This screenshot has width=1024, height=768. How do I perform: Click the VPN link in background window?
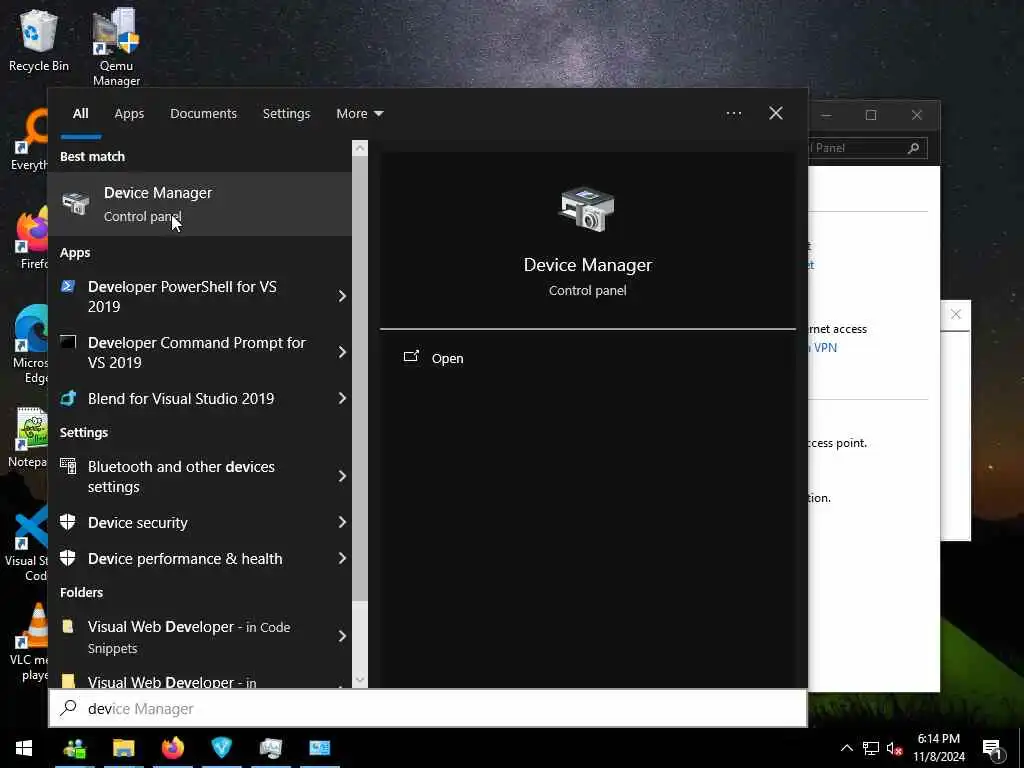(x=825, y=347)
